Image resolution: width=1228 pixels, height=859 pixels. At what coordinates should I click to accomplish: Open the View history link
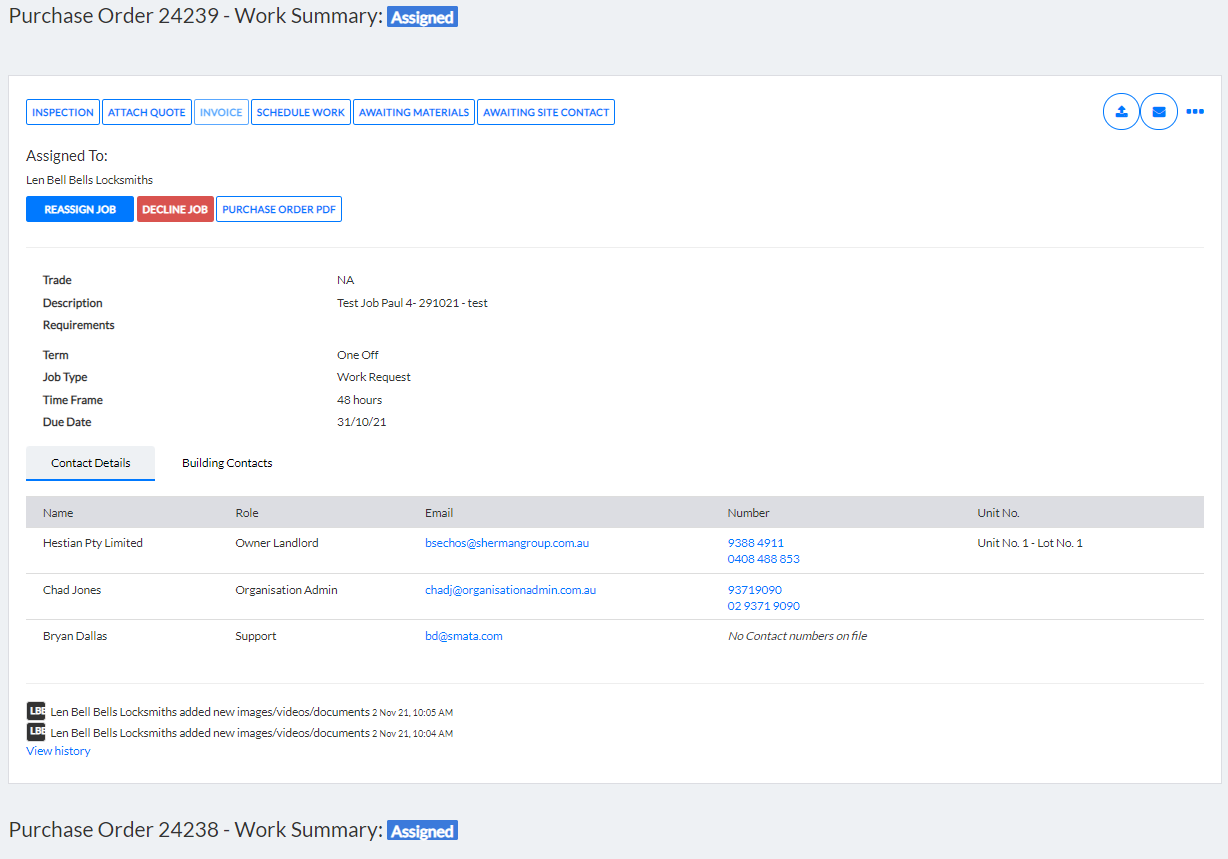point(58,751)
